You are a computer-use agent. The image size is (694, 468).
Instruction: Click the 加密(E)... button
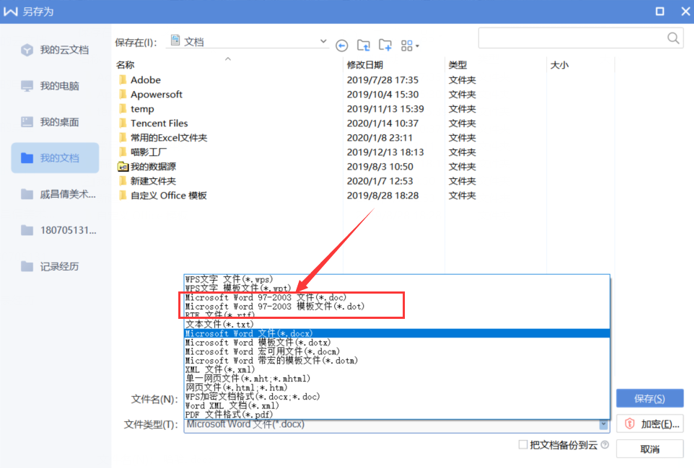pos(649,424)
